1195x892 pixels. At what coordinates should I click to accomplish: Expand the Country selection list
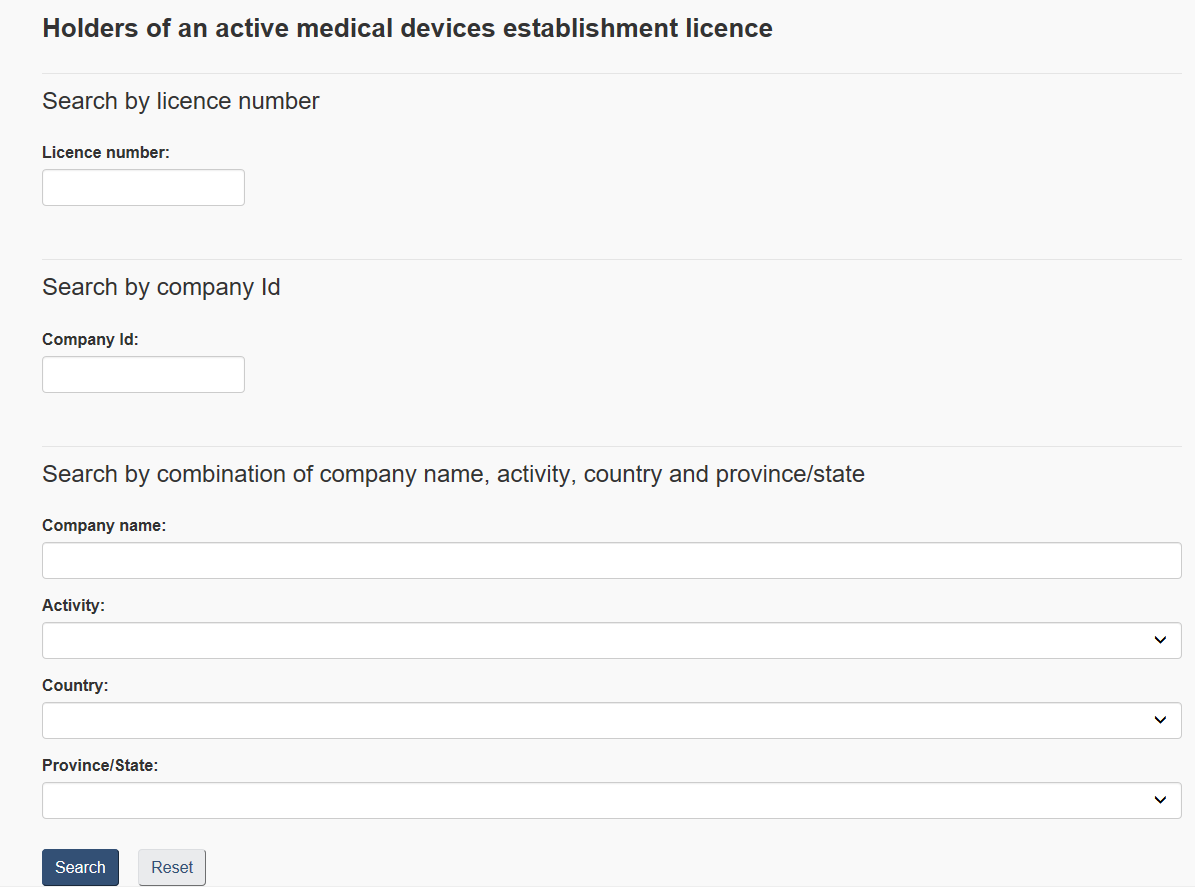pos(600,720)
